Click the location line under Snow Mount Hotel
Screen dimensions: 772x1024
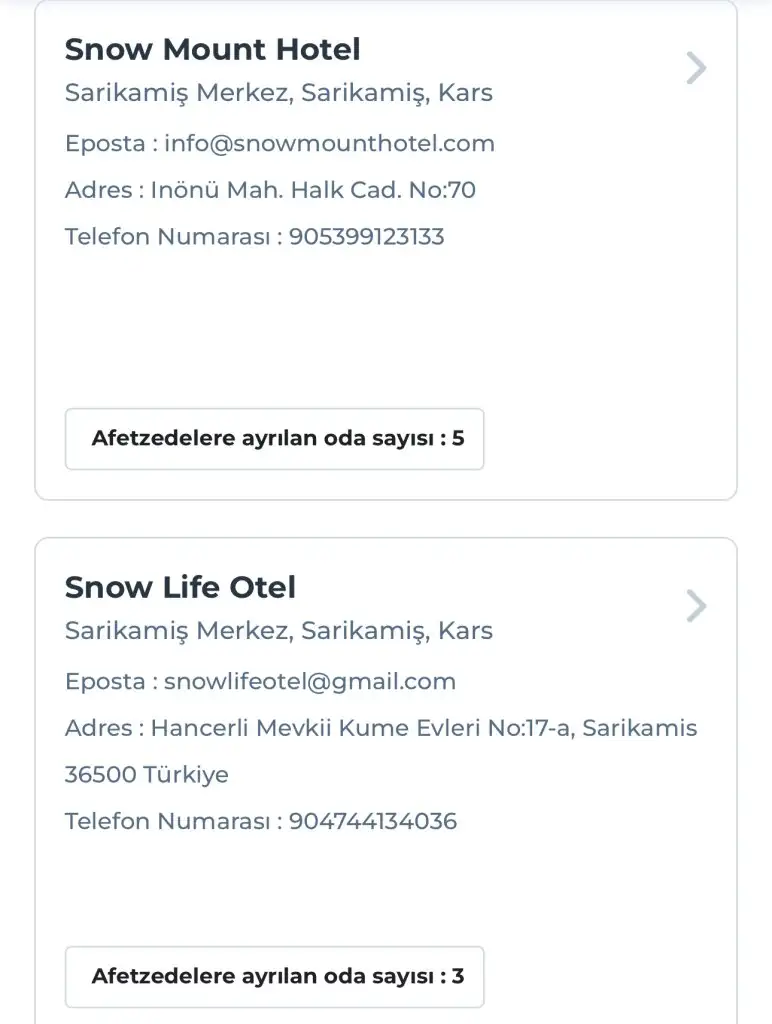point(278,93)
